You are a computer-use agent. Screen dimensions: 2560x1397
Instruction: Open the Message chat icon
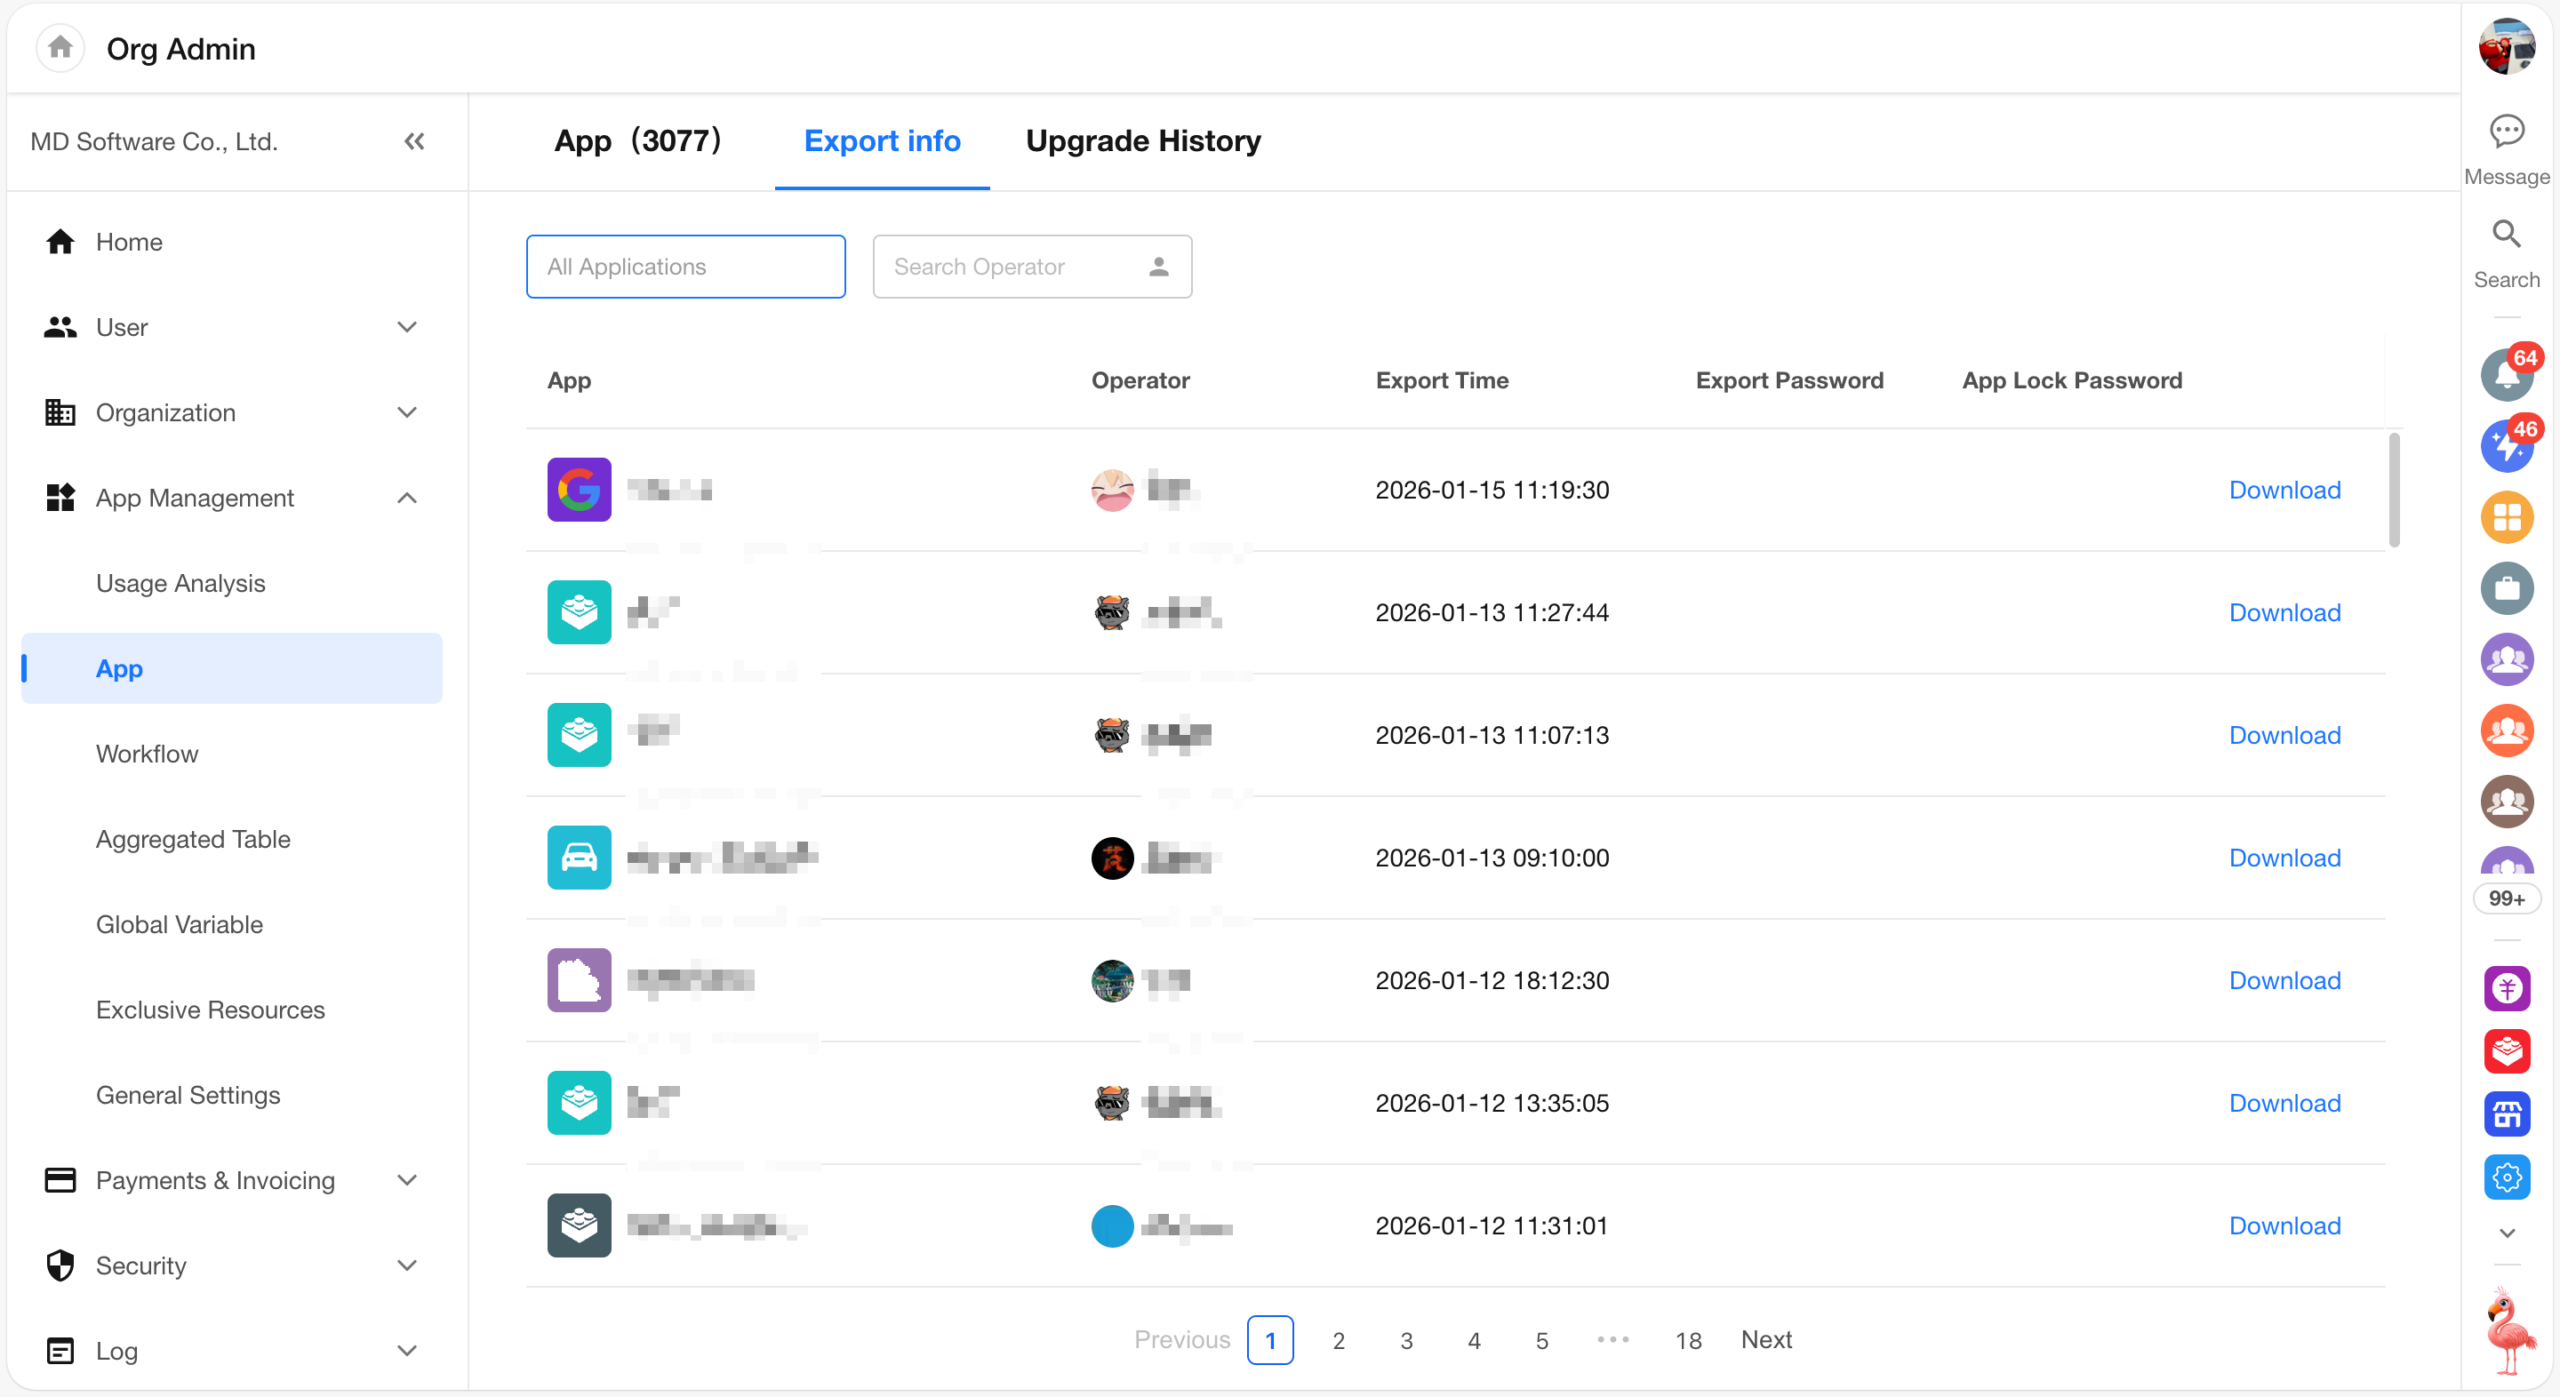(x=2506, y=132)
